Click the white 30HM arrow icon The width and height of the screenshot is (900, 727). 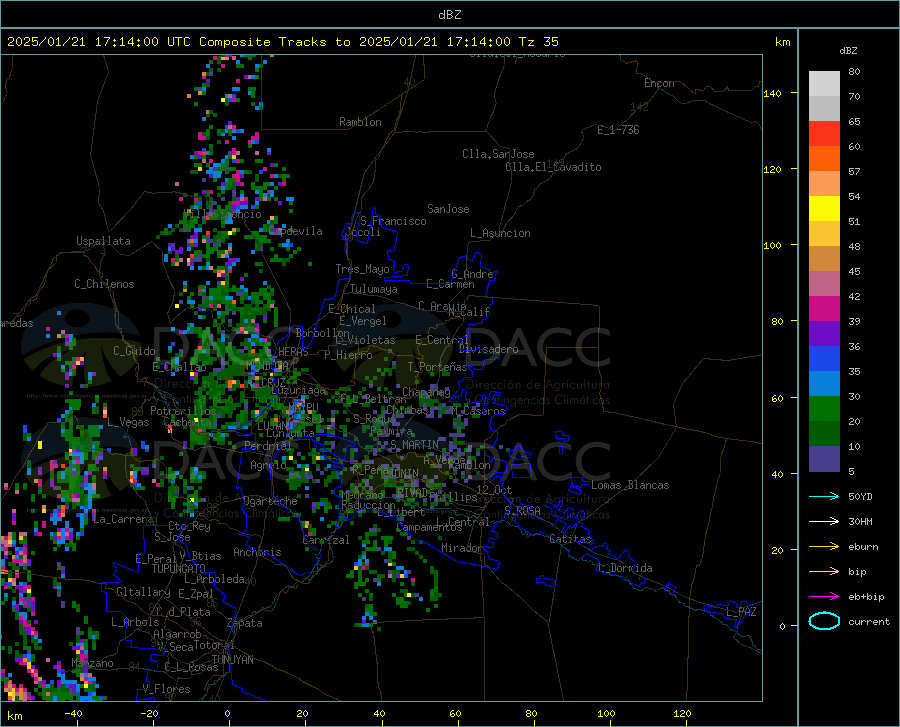824,521
